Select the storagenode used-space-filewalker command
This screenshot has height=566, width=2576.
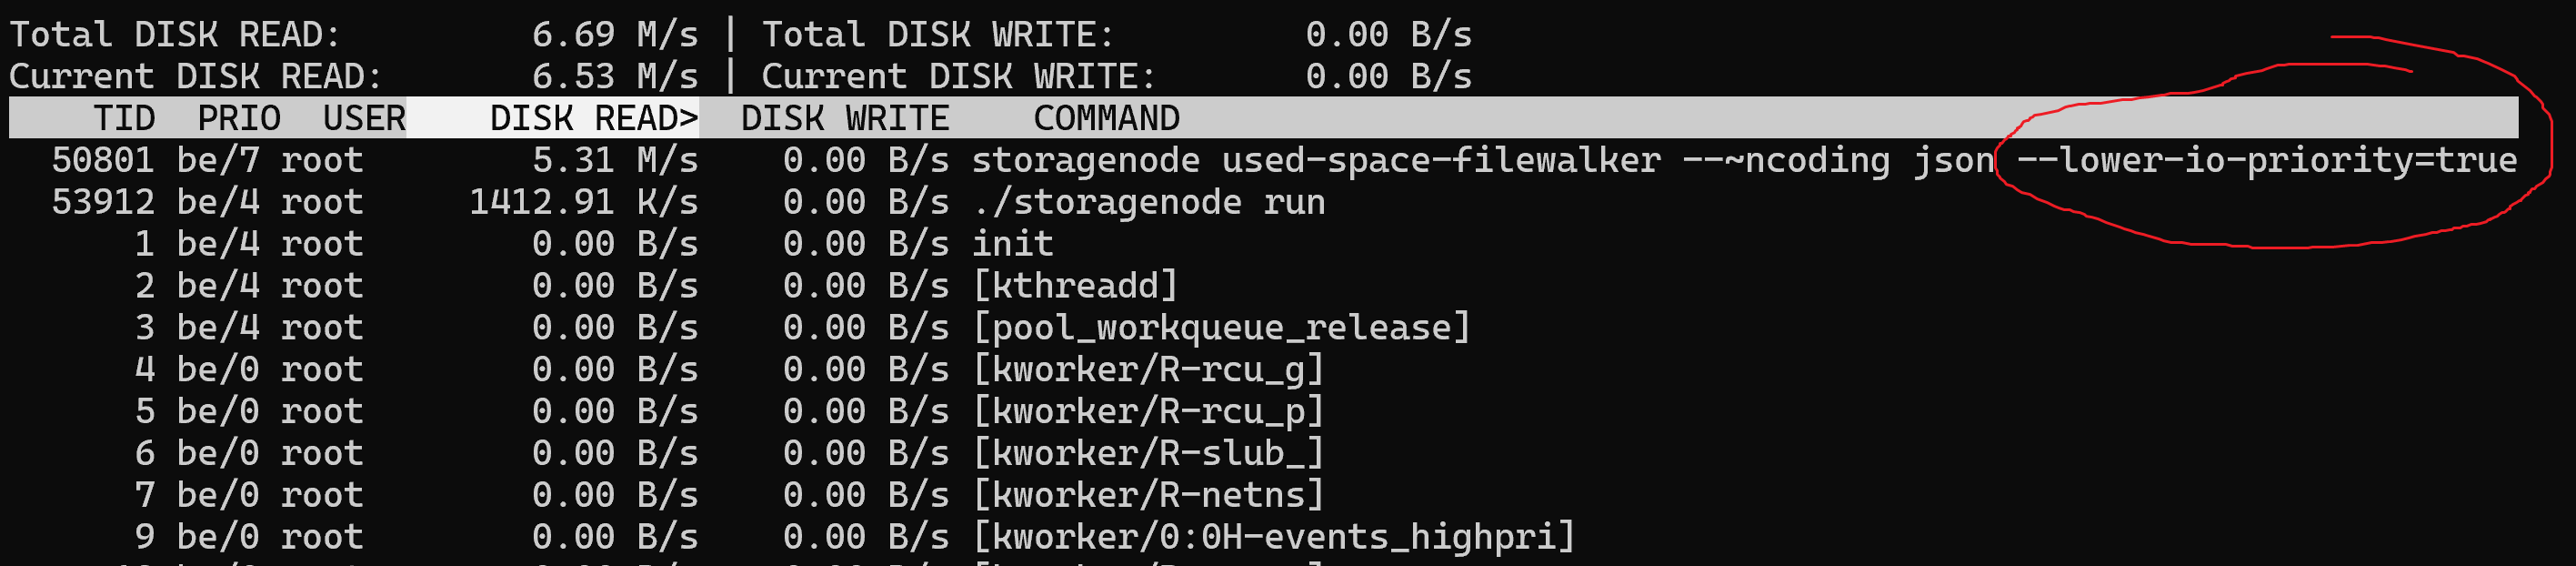(x=1315, y=160)
